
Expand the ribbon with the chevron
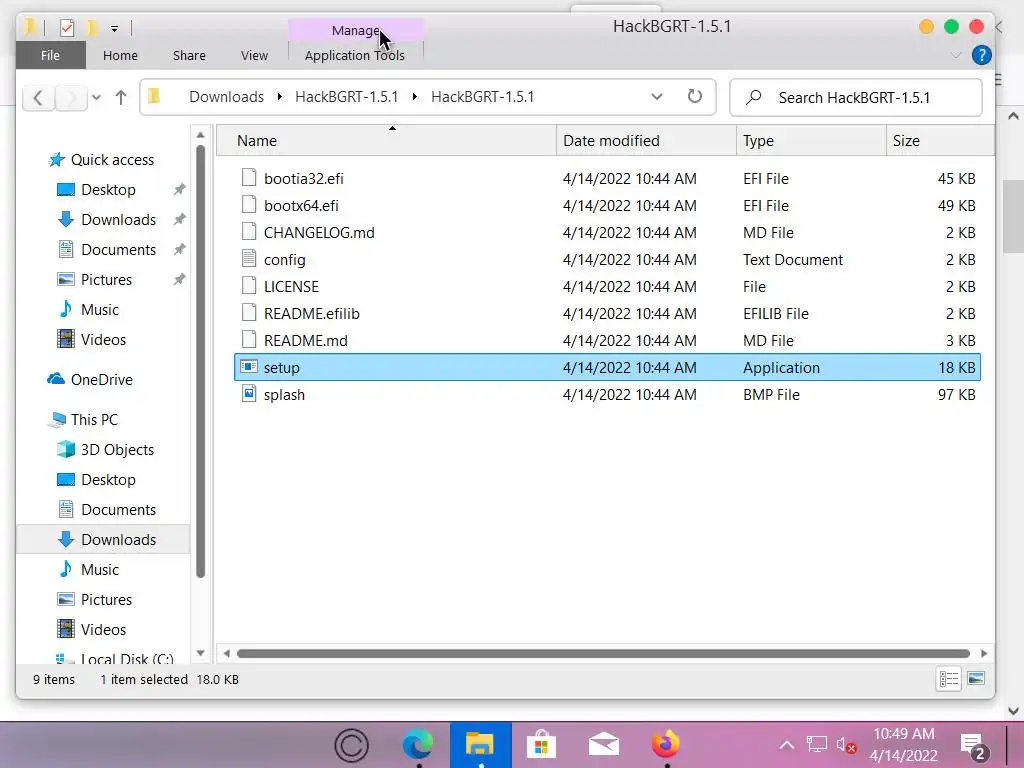point(956,56)
